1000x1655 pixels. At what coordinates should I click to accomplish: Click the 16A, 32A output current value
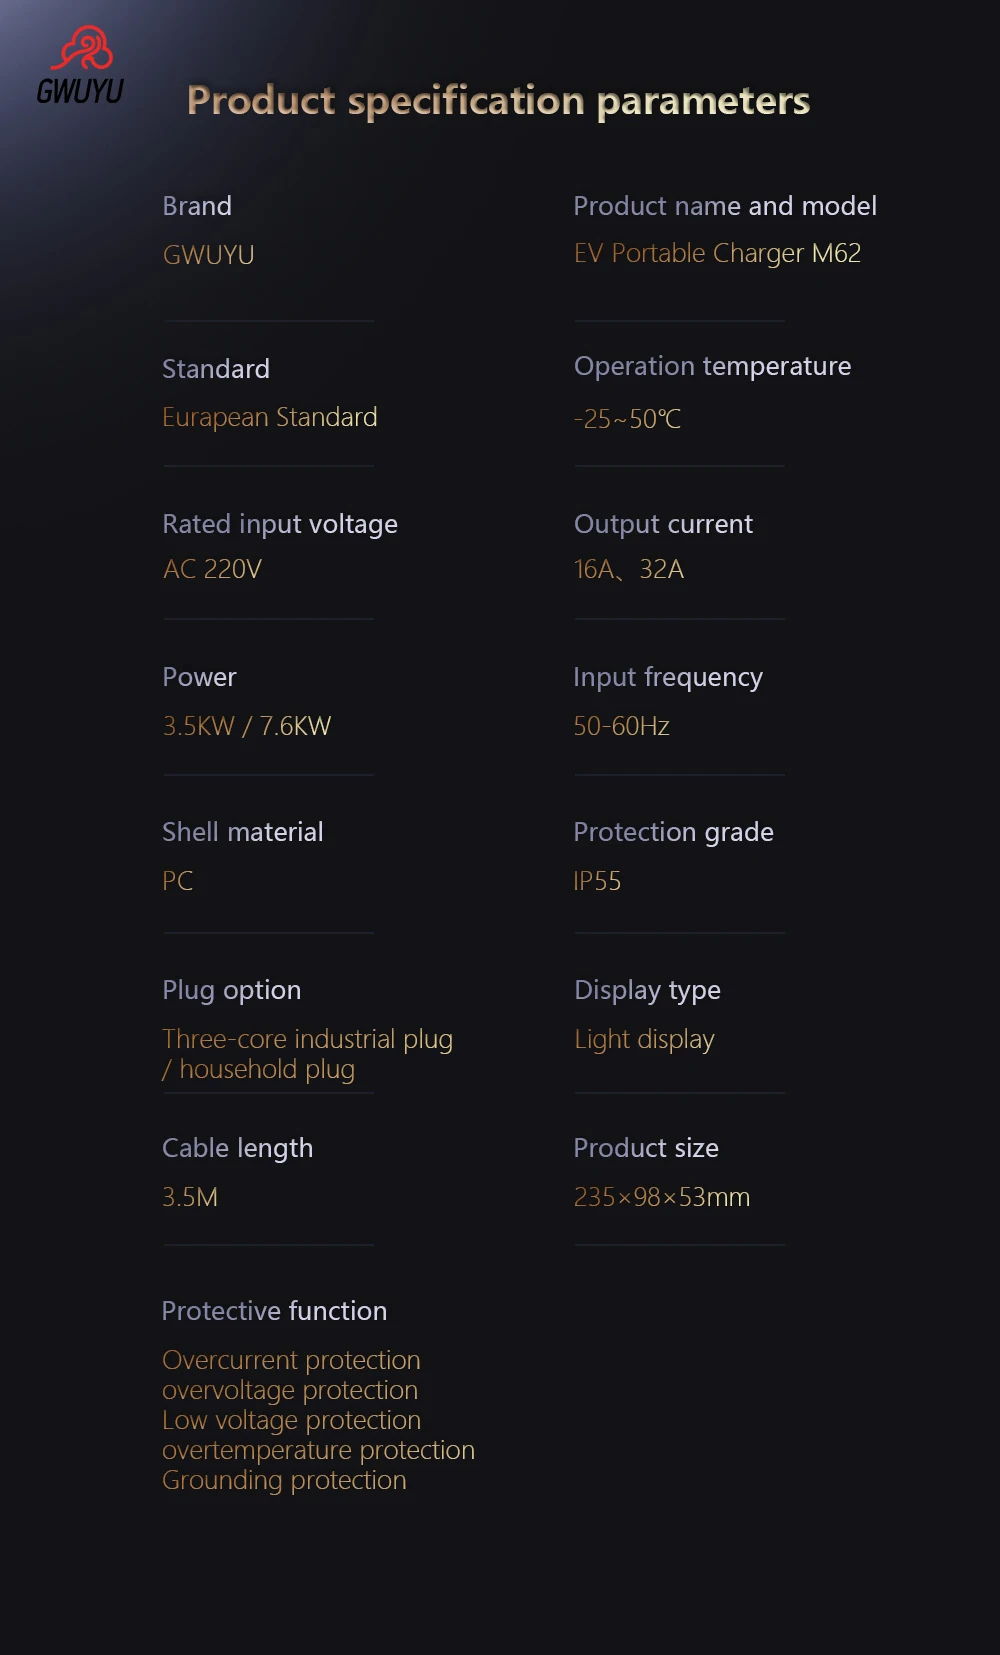coord(629,569)
